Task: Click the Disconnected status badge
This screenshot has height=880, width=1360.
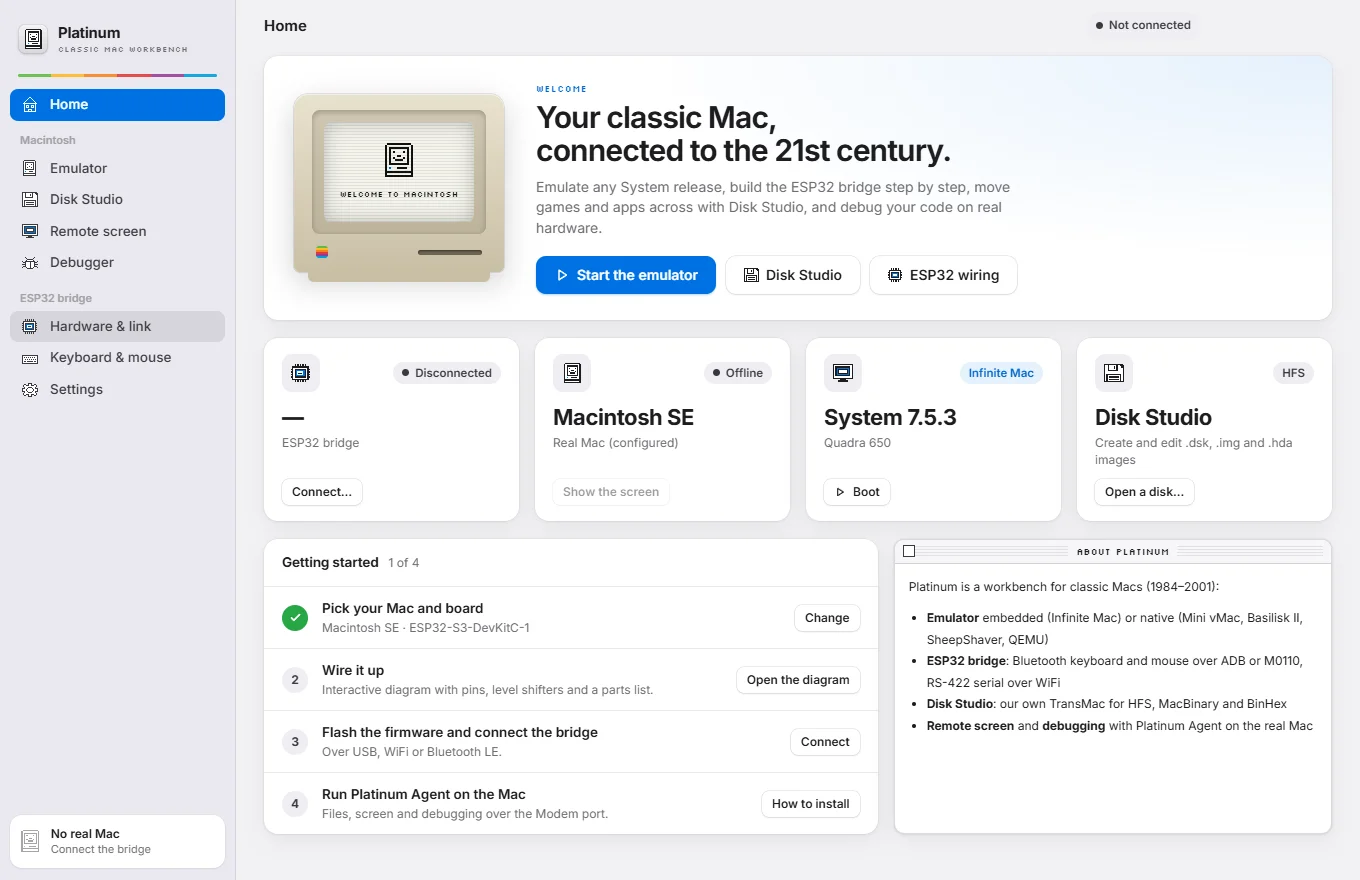Action: click(x=446, y=373)
